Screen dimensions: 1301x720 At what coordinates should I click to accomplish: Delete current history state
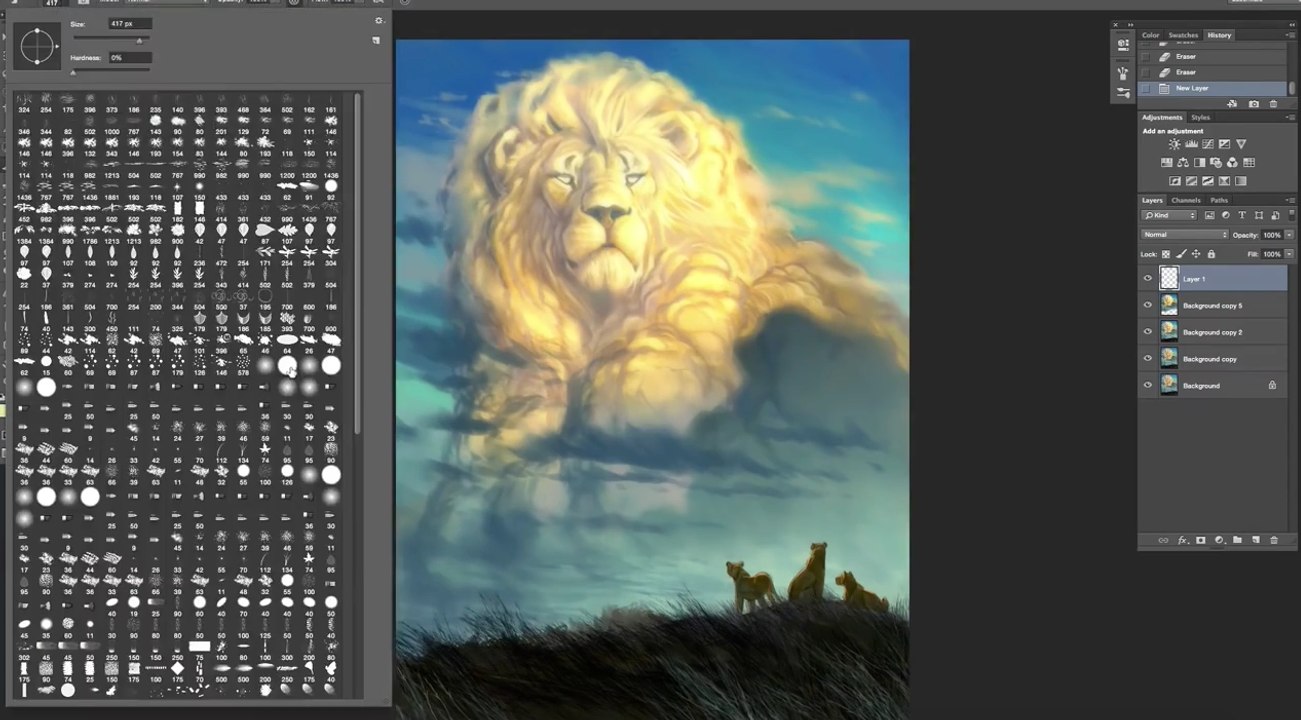(1273, 104)
